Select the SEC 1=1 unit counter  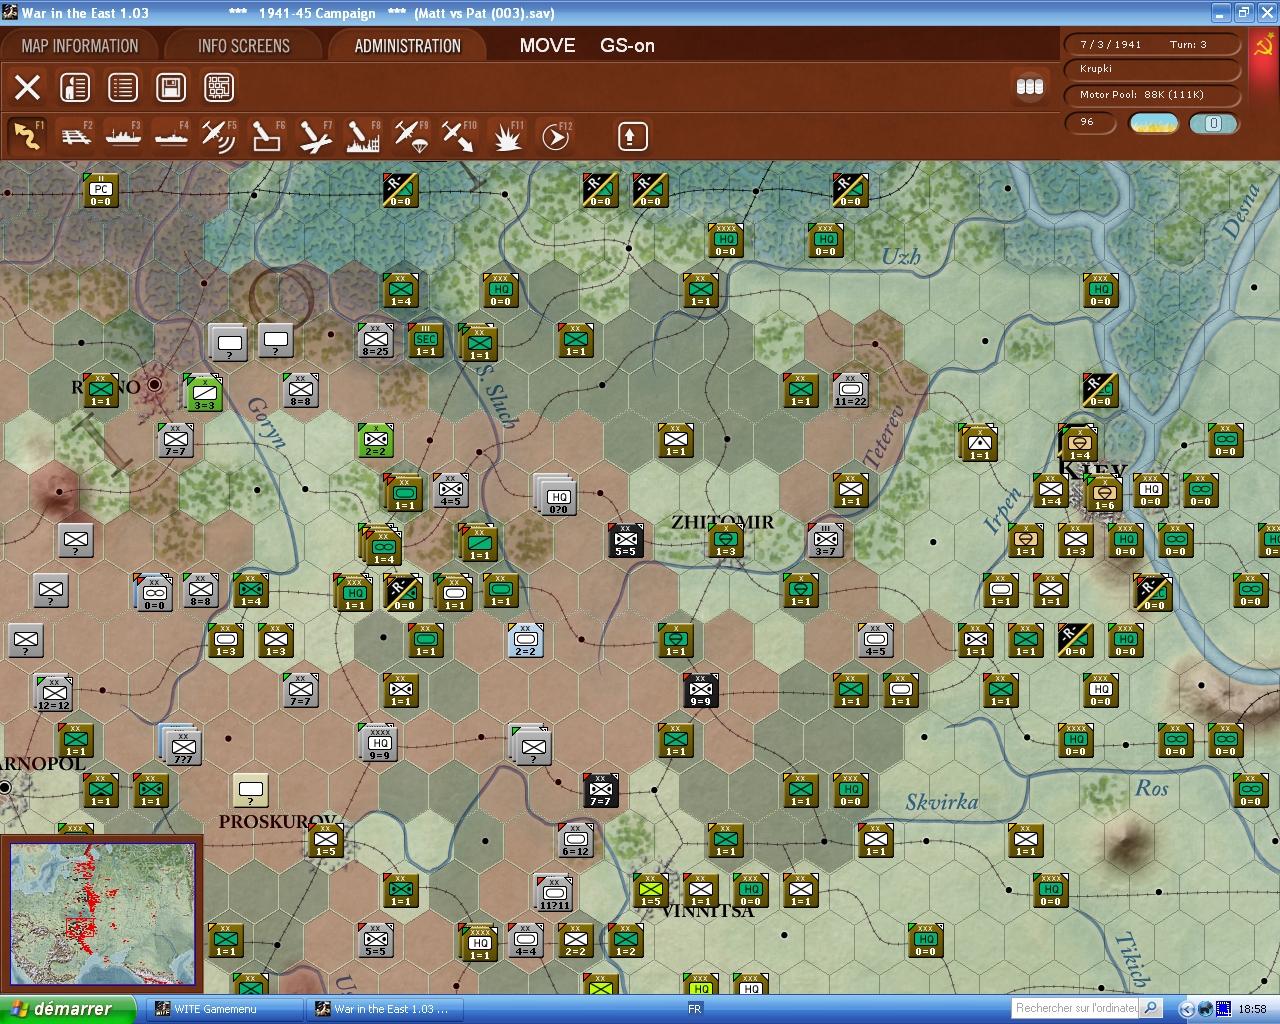click(426, 340)
